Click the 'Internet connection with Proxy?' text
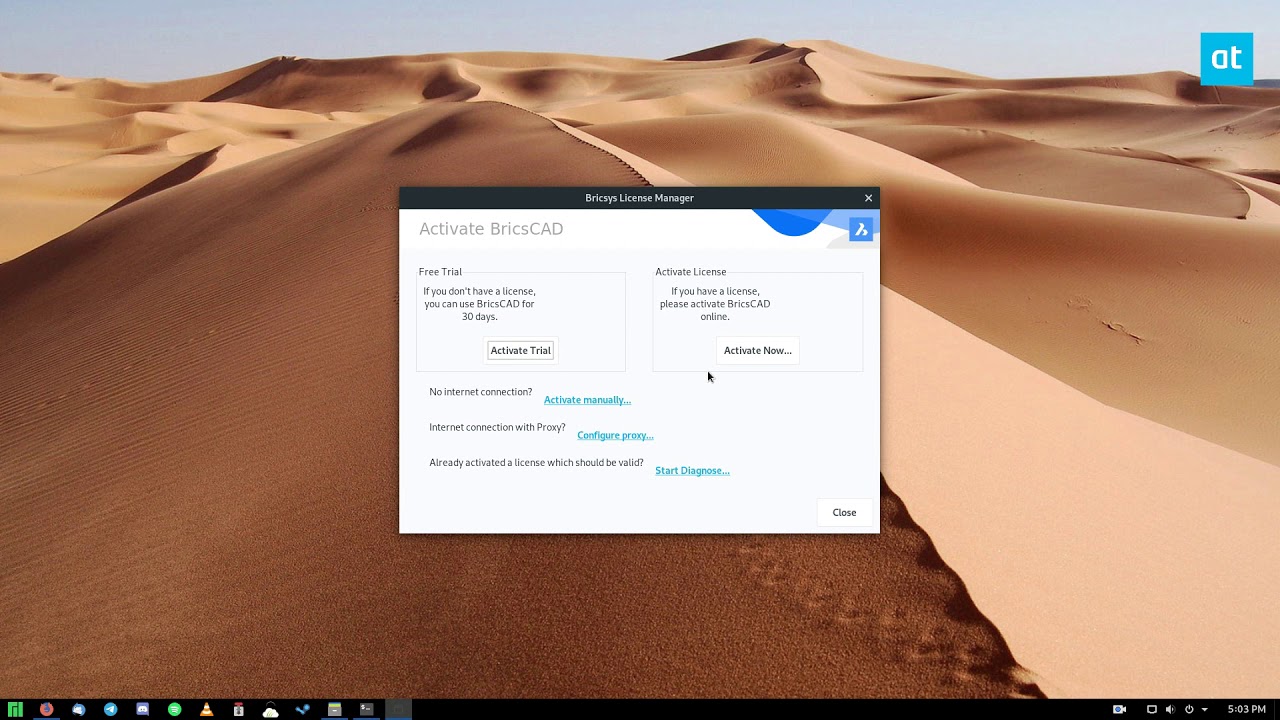Screen dimensions: 1280x720 coord(497,427)
